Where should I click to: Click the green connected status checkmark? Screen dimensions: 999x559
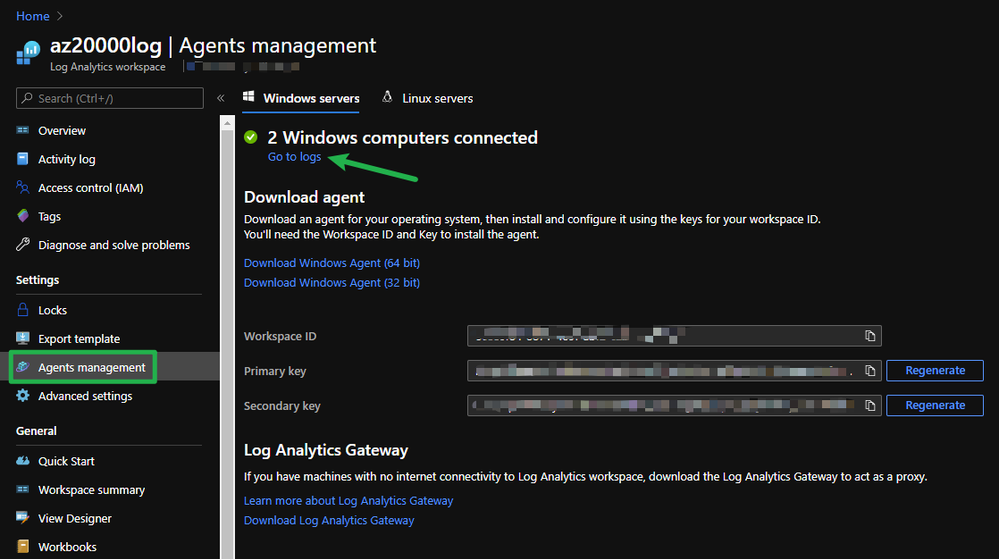tap(251, 137)
